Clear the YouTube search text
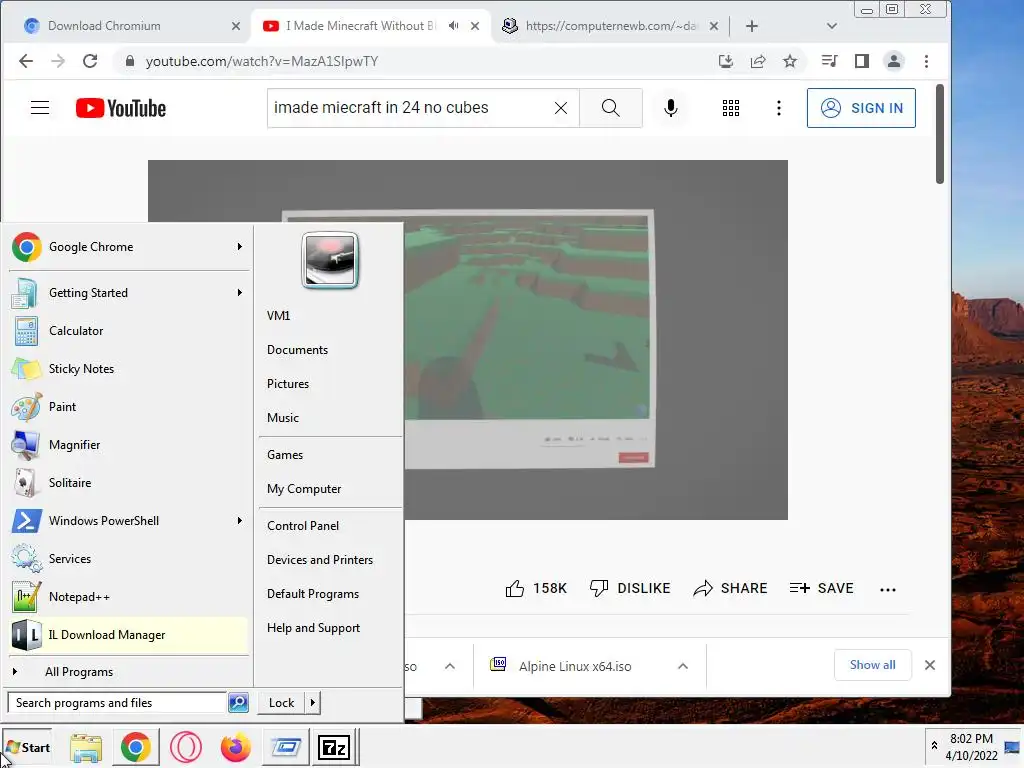Viewport: 1024px width, 768px height. click(561, 108)
